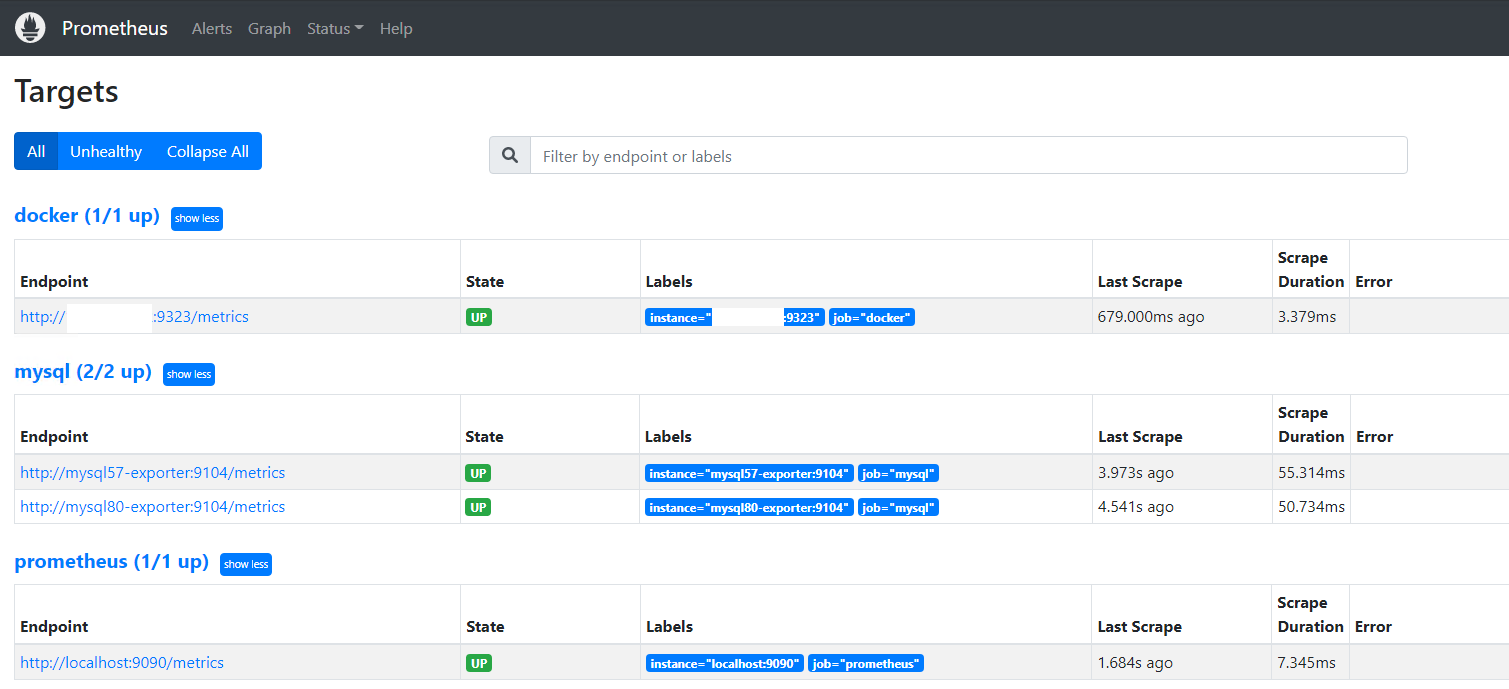The width and height of the screenshot is (1509, 689).
Task: Click instance="localhost:9090" label badge
Action: [x=725, y=663]
